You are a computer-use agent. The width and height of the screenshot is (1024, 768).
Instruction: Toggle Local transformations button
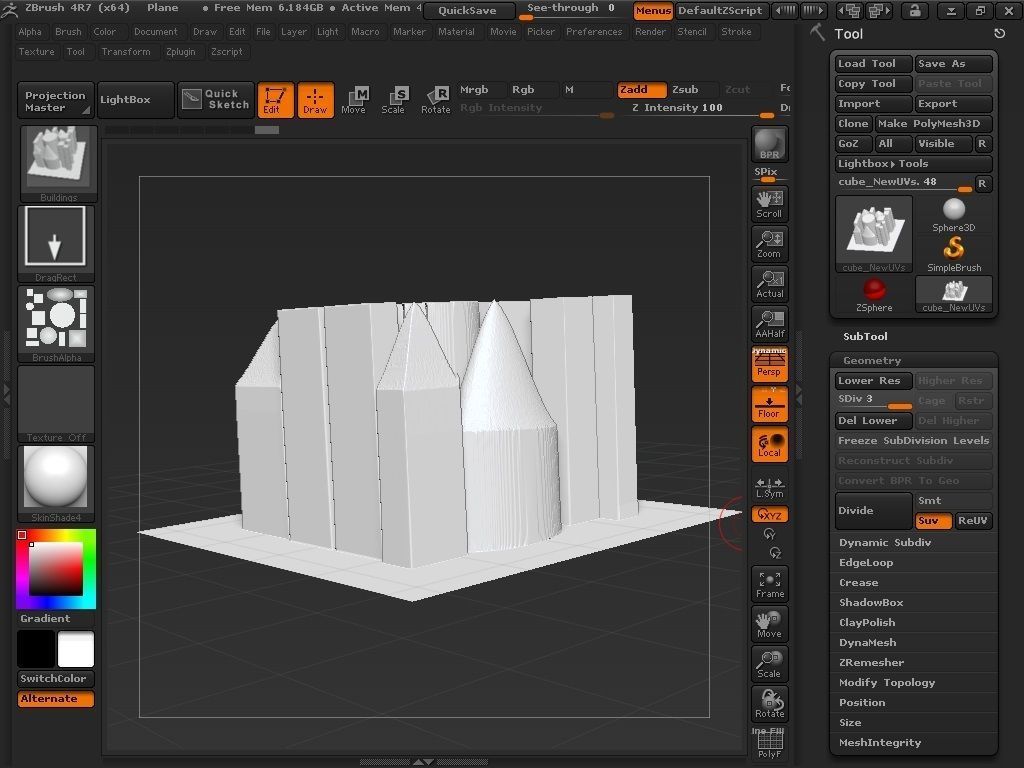(769, 444)
